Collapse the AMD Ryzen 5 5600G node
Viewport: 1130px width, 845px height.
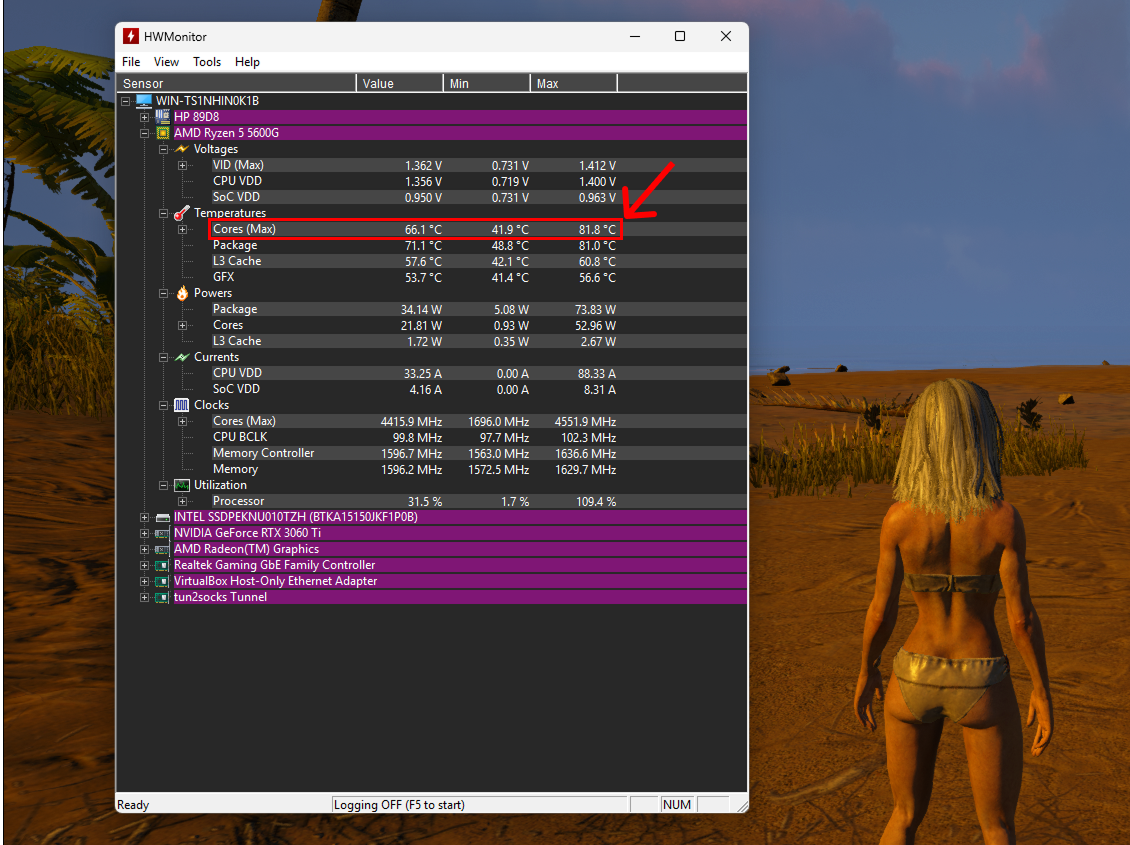click(x=144, y=133)
